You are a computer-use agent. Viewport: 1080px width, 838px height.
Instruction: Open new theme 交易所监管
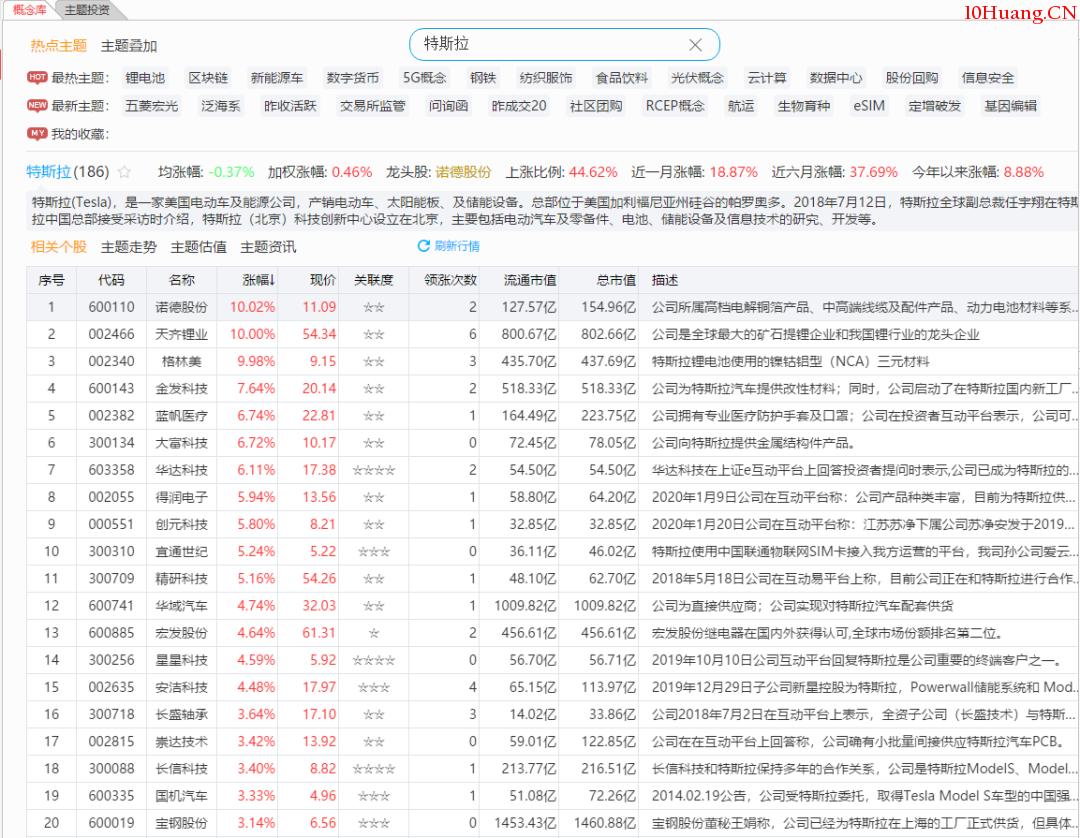(372, 106)
